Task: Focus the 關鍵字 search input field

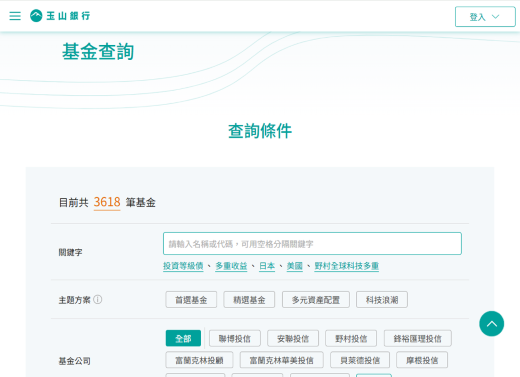Action: coord(312,244)
